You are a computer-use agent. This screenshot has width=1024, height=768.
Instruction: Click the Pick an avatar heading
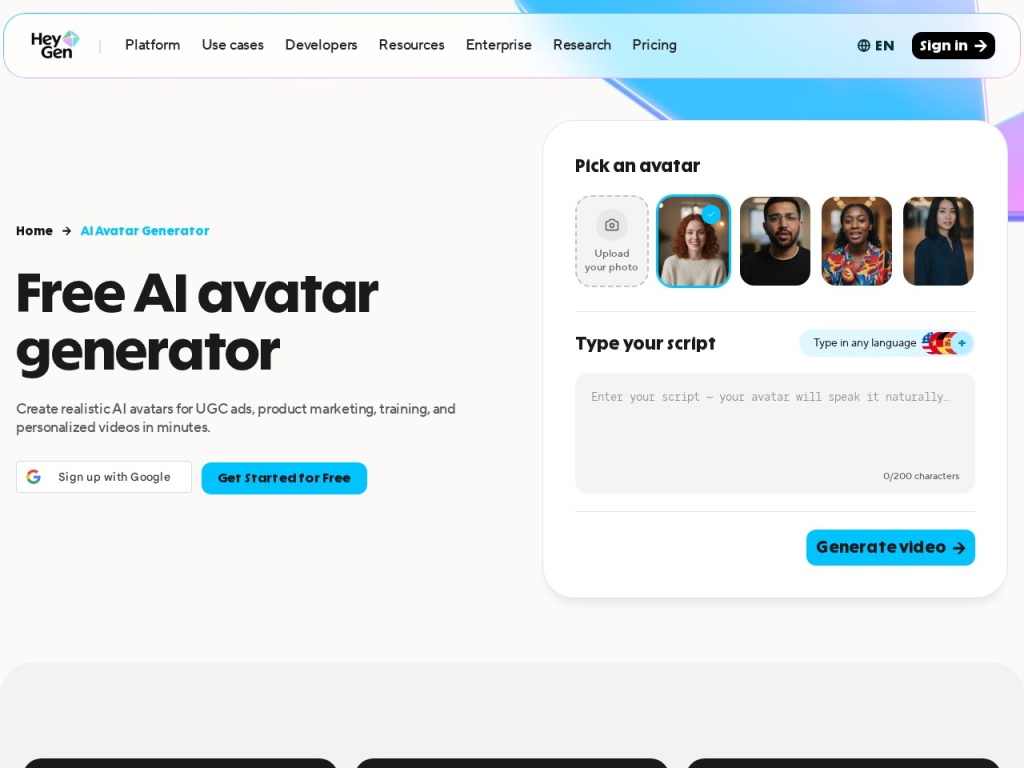pyautogui.click(x=637, y=166)
